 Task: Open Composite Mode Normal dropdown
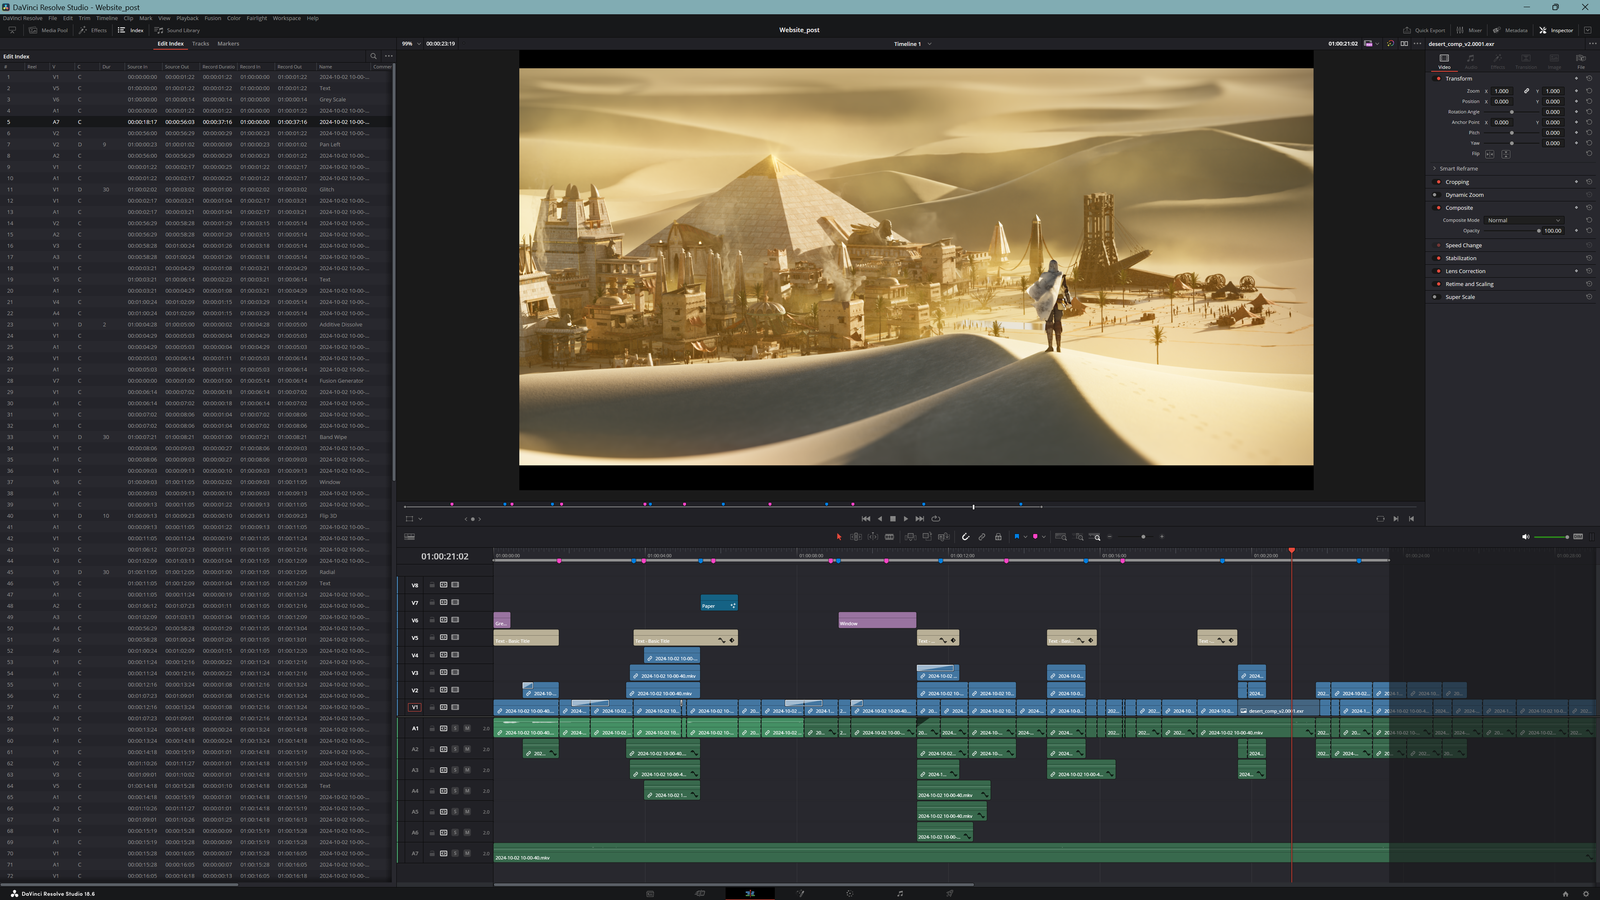[1524, 220]
